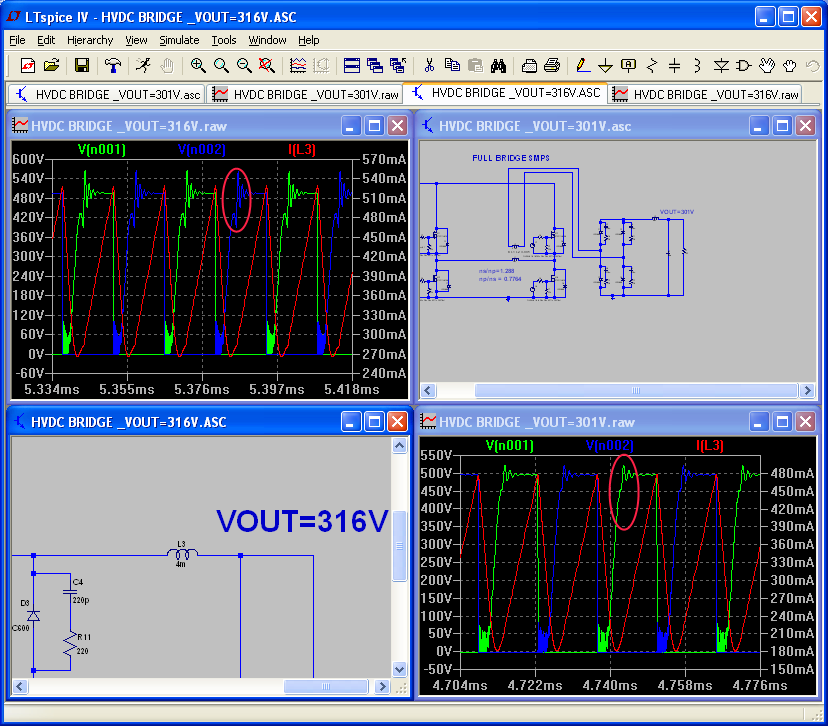Viewport: 828px width, 726px height.
Task: Click V(n002) trace label in 316V.raw plot
Action: 202,149
